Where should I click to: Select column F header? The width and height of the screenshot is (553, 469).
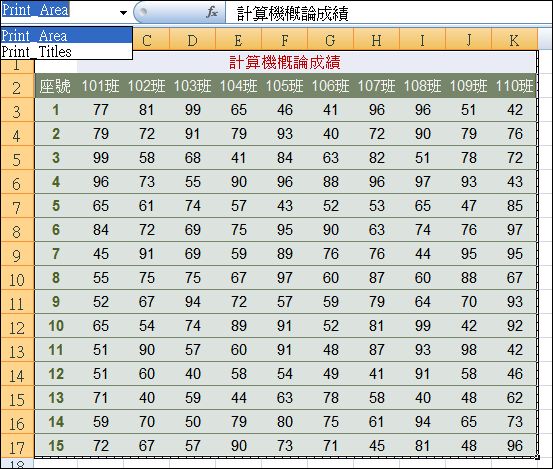pyautogui.click(x=285, y=40)
